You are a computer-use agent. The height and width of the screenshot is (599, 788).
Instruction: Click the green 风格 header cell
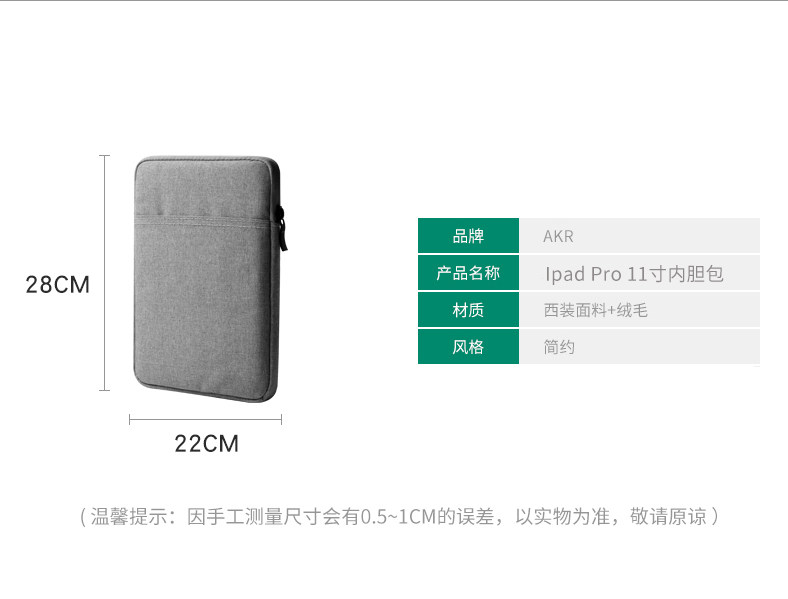468,347
